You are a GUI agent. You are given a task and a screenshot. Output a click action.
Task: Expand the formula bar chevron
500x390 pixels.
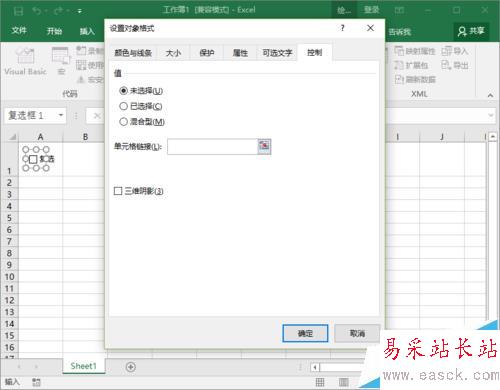coord(491,115)
